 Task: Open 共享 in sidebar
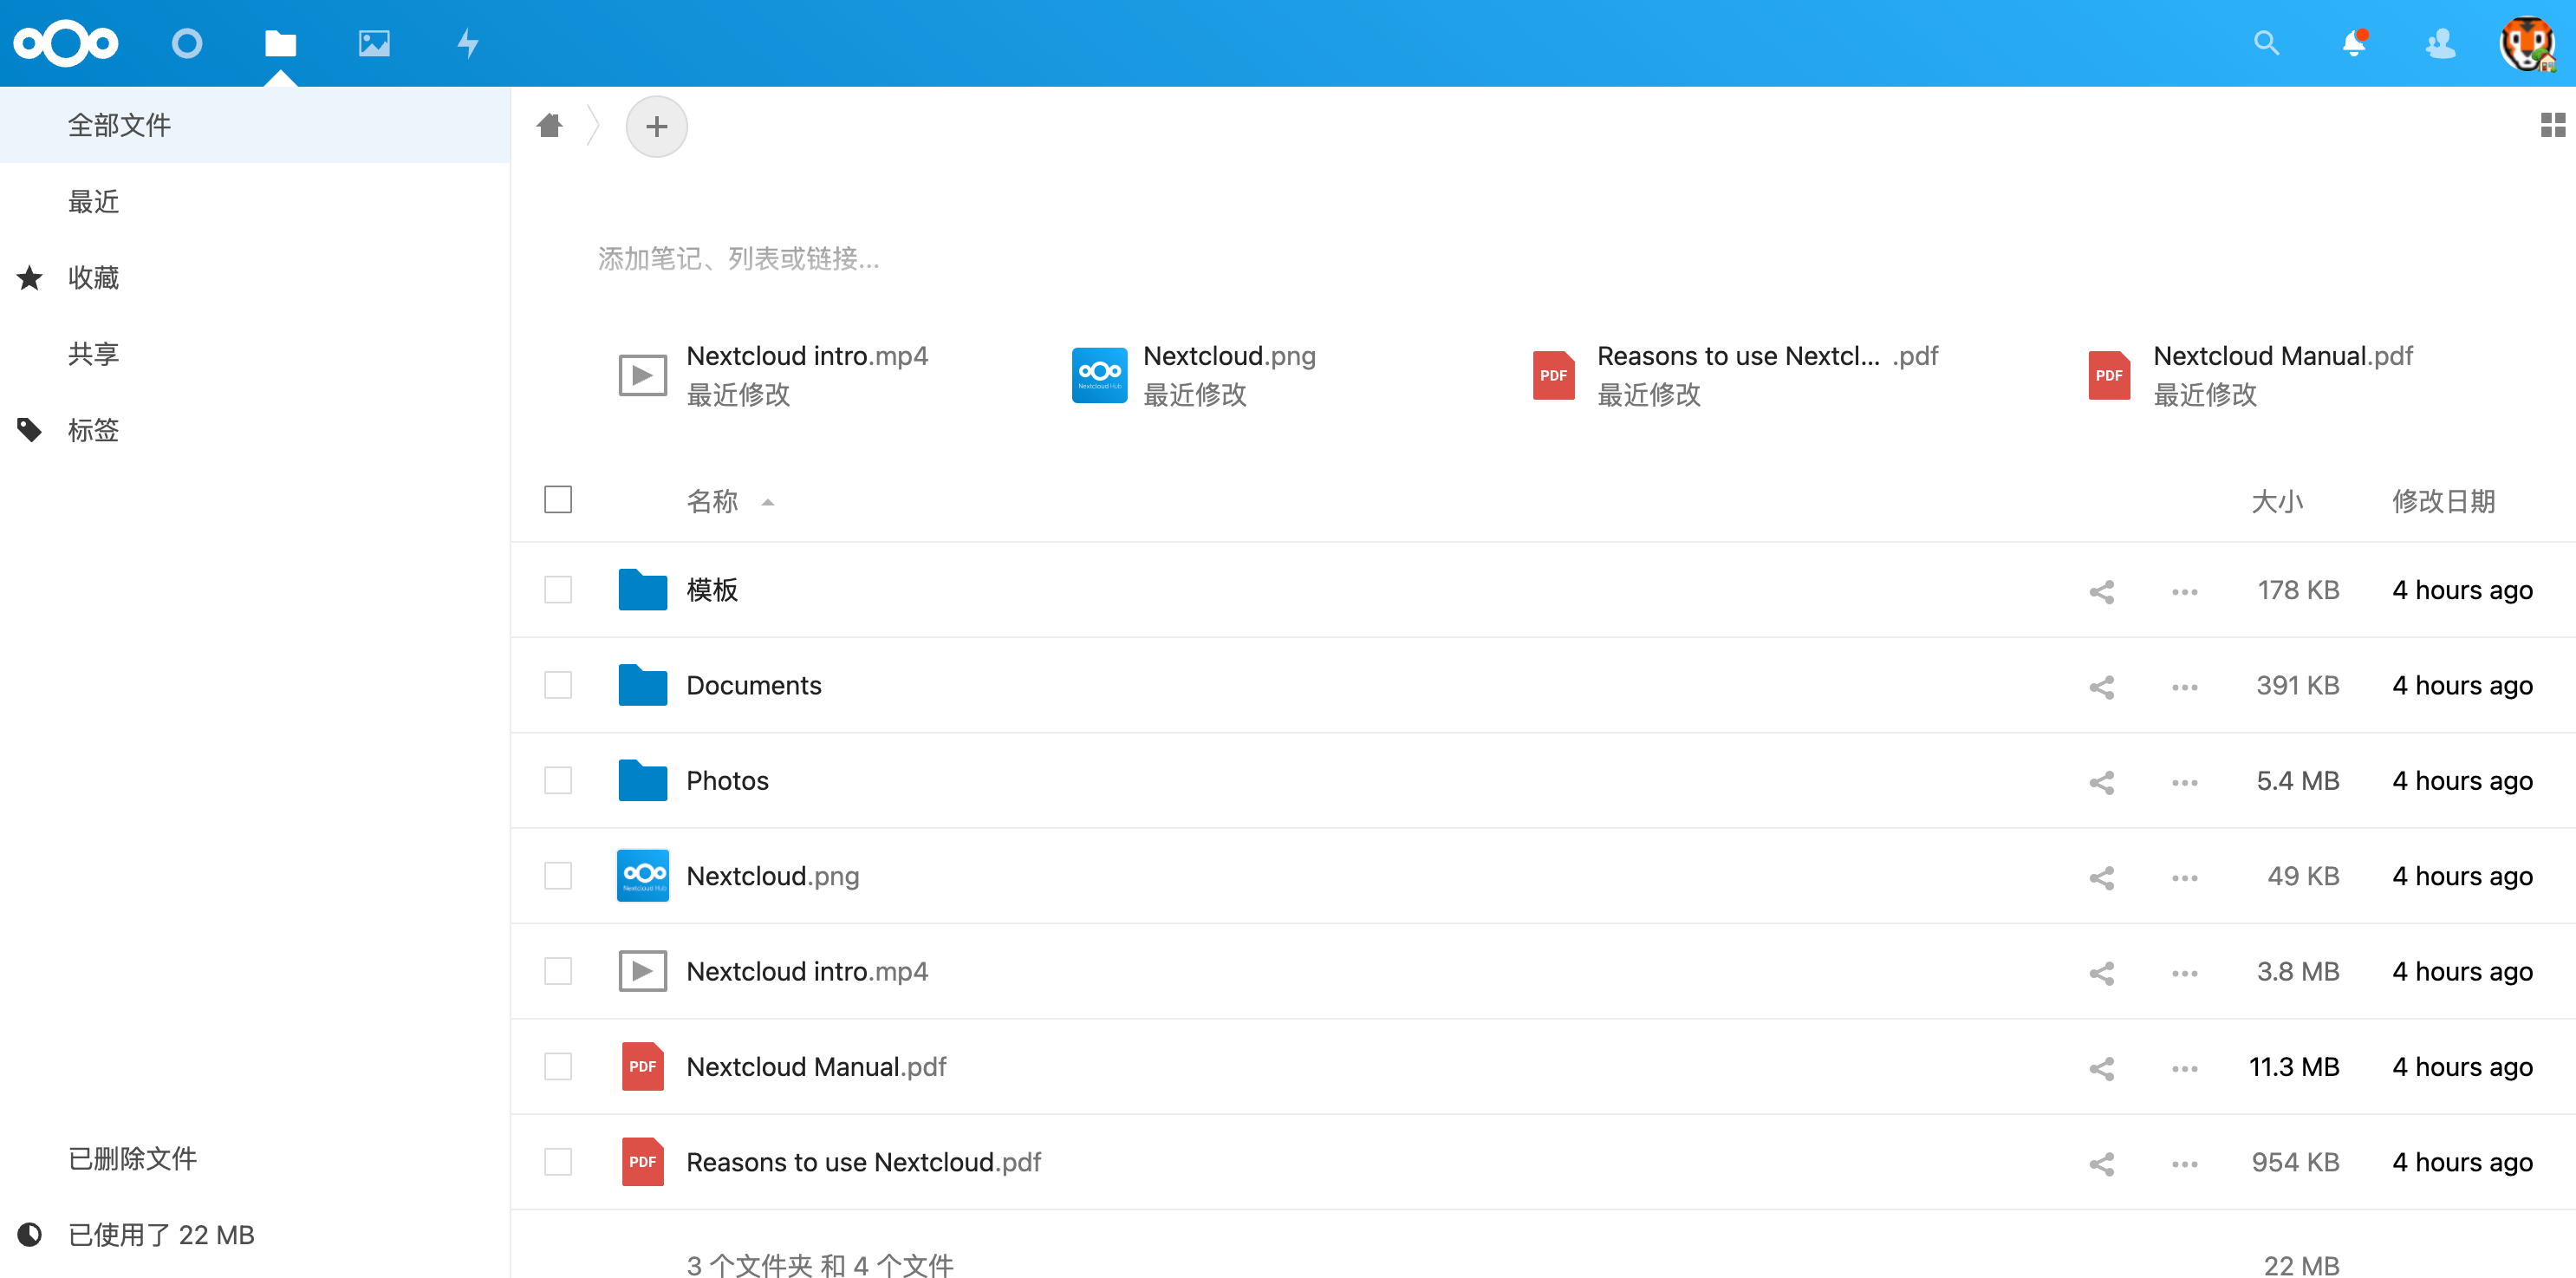click(x=255, y=353)
